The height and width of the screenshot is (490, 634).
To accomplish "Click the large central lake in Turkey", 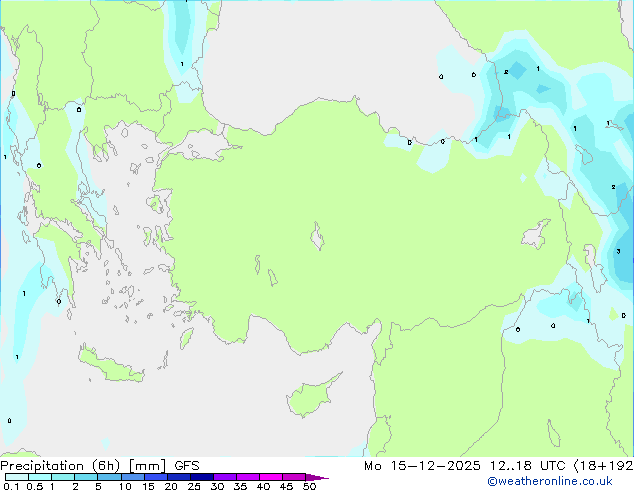I will [317, 236].
